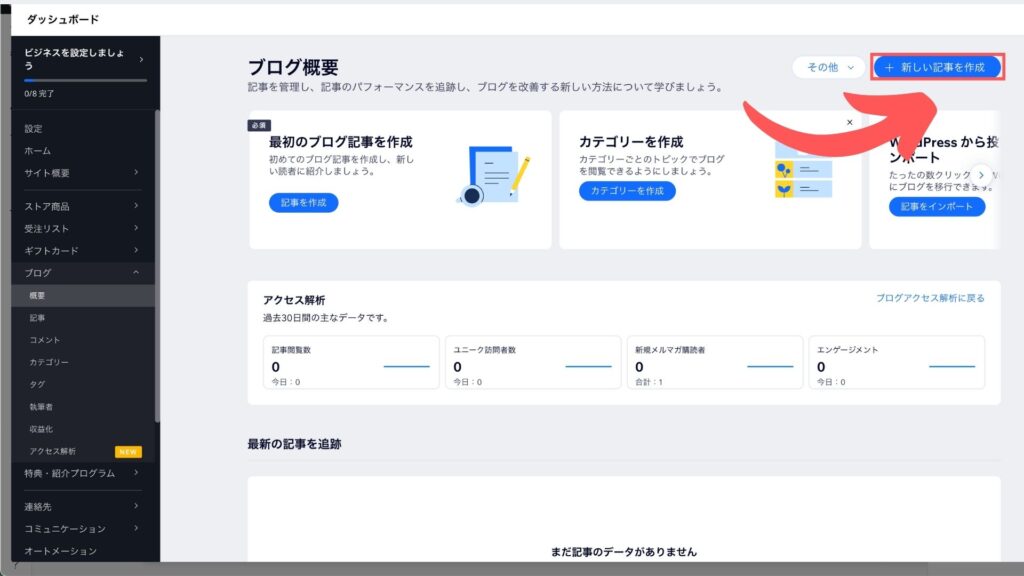
Task: Click the category list illustration
Action: point(803,171)
